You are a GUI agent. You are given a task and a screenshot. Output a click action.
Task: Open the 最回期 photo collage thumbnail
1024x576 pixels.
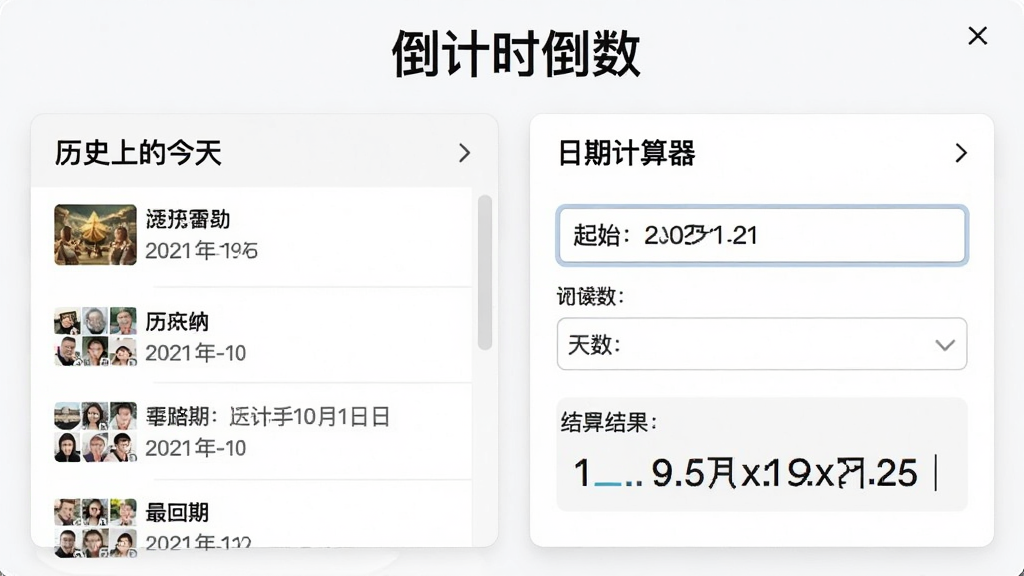(95, 528)
